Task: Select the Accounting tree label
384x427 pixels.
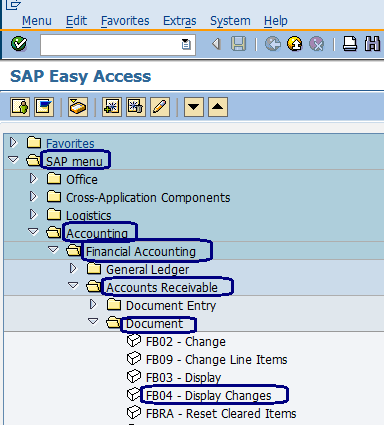Action: point(97,234)
